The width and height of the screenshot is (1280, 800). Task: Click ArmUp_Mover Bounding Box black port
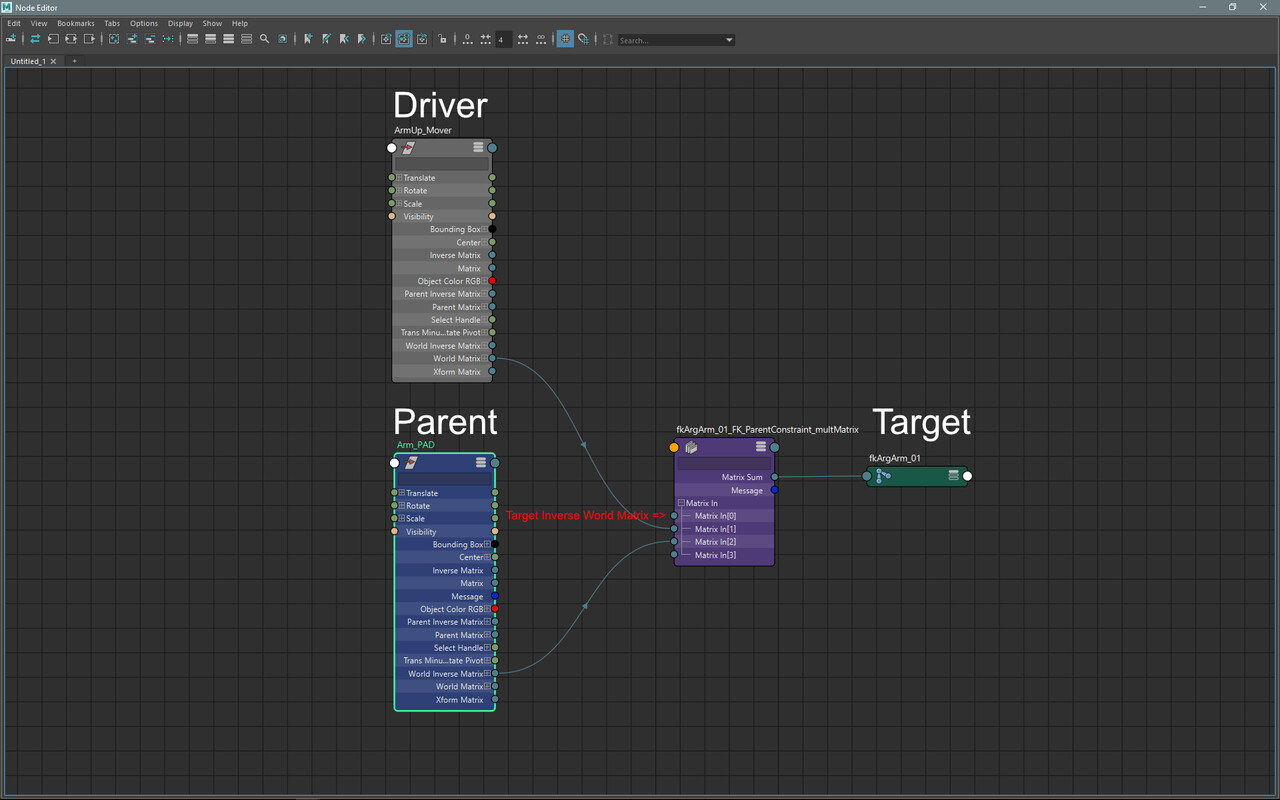492,229
